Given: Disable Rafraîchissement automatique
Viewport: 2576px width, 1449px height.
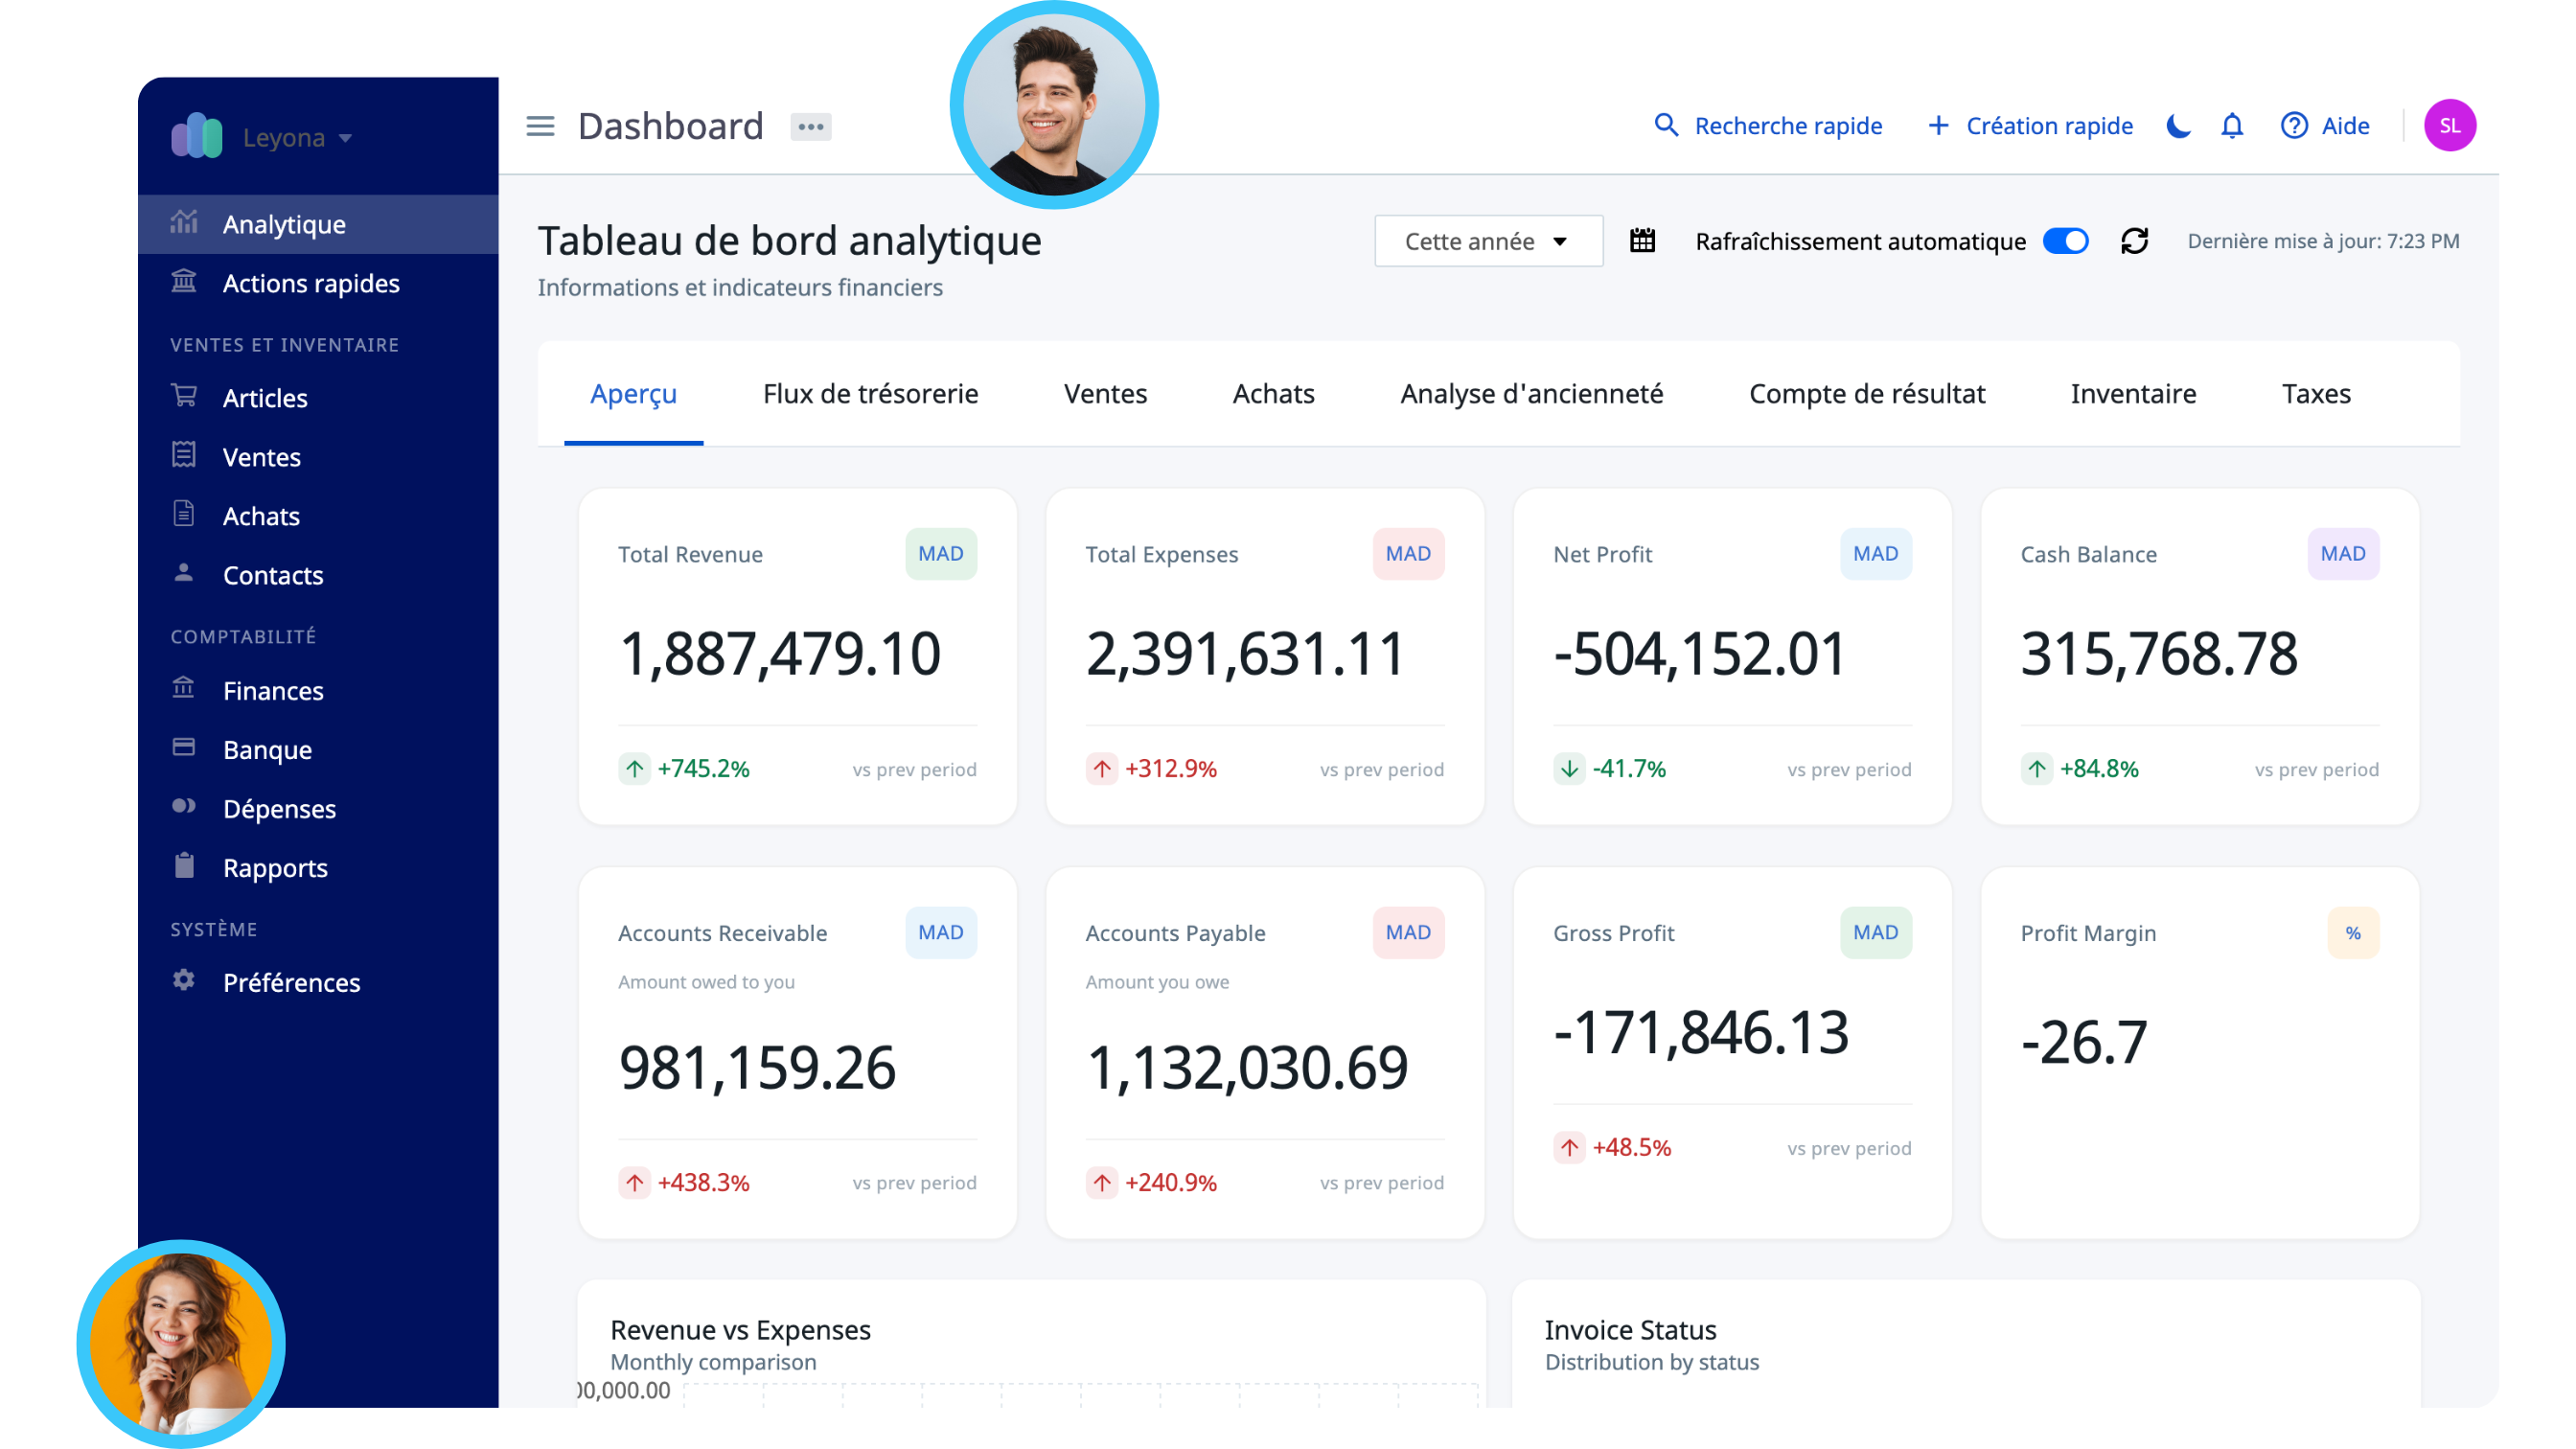Looking at the screenshot, I should point(2065,241).
